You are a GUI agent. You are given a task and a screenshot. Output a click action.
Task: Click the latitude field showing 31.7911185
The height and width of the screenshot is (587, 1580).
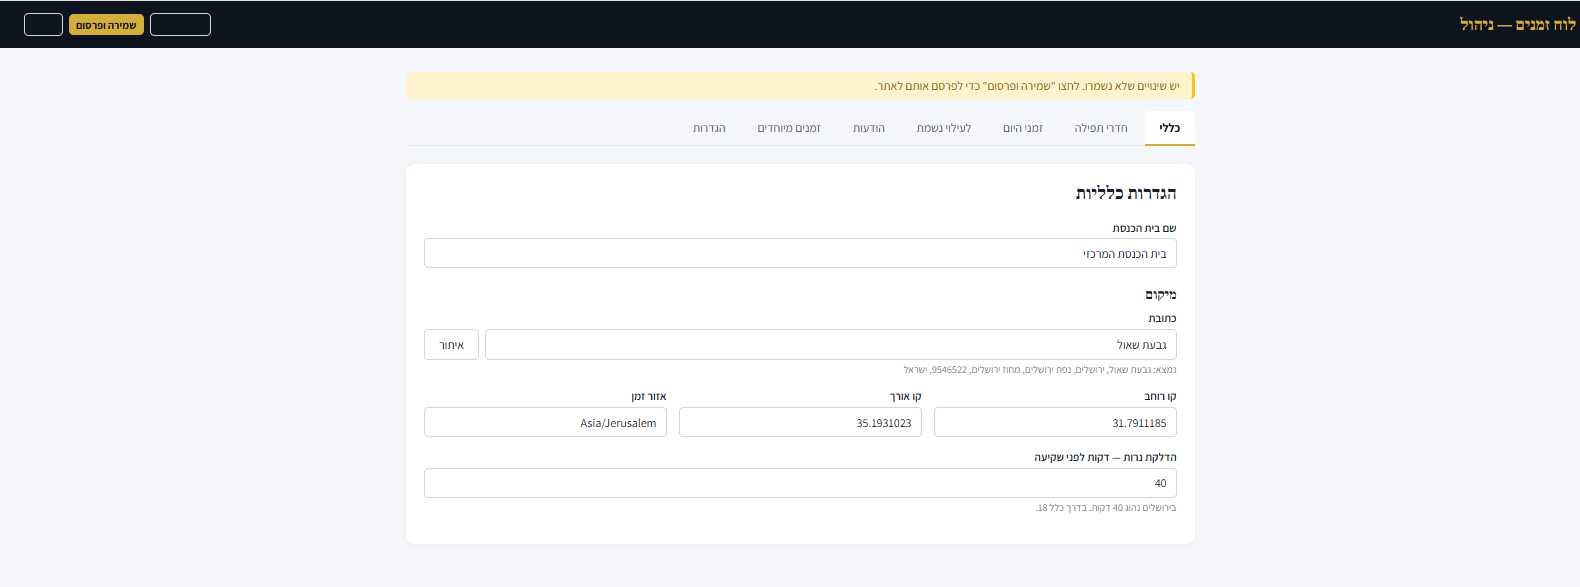click(1055, 423)
